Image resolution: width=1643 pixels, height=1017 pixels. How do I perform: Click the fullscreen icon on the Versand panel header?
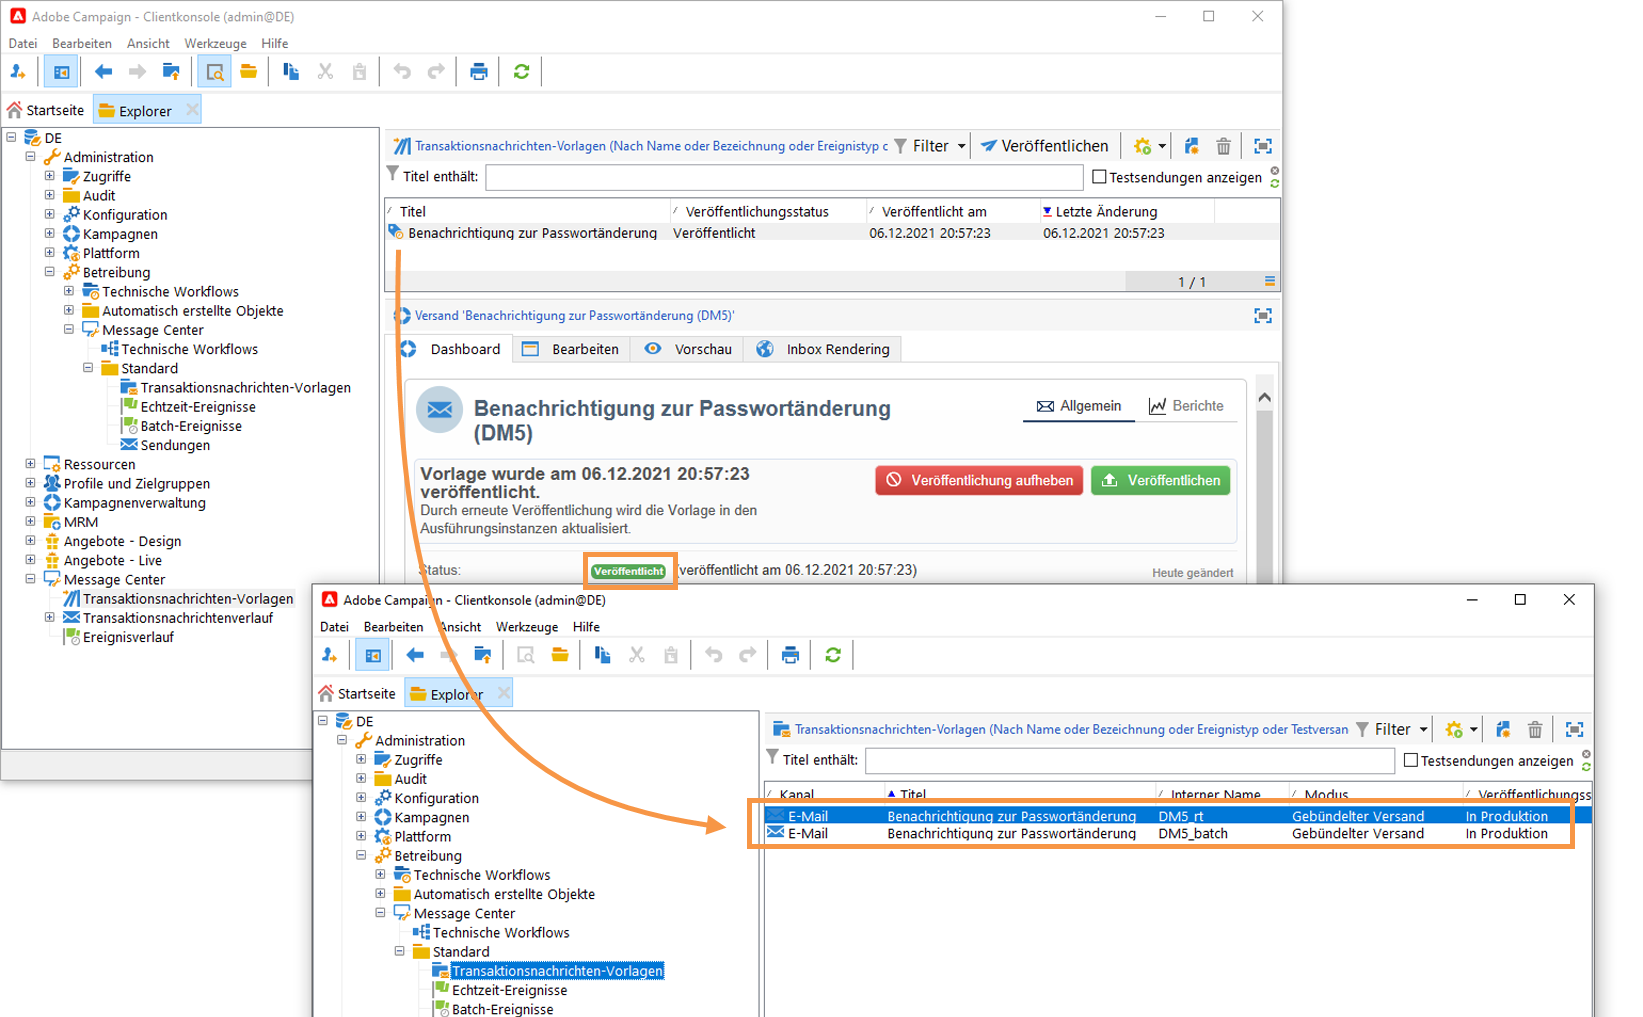click(1263, 316)
